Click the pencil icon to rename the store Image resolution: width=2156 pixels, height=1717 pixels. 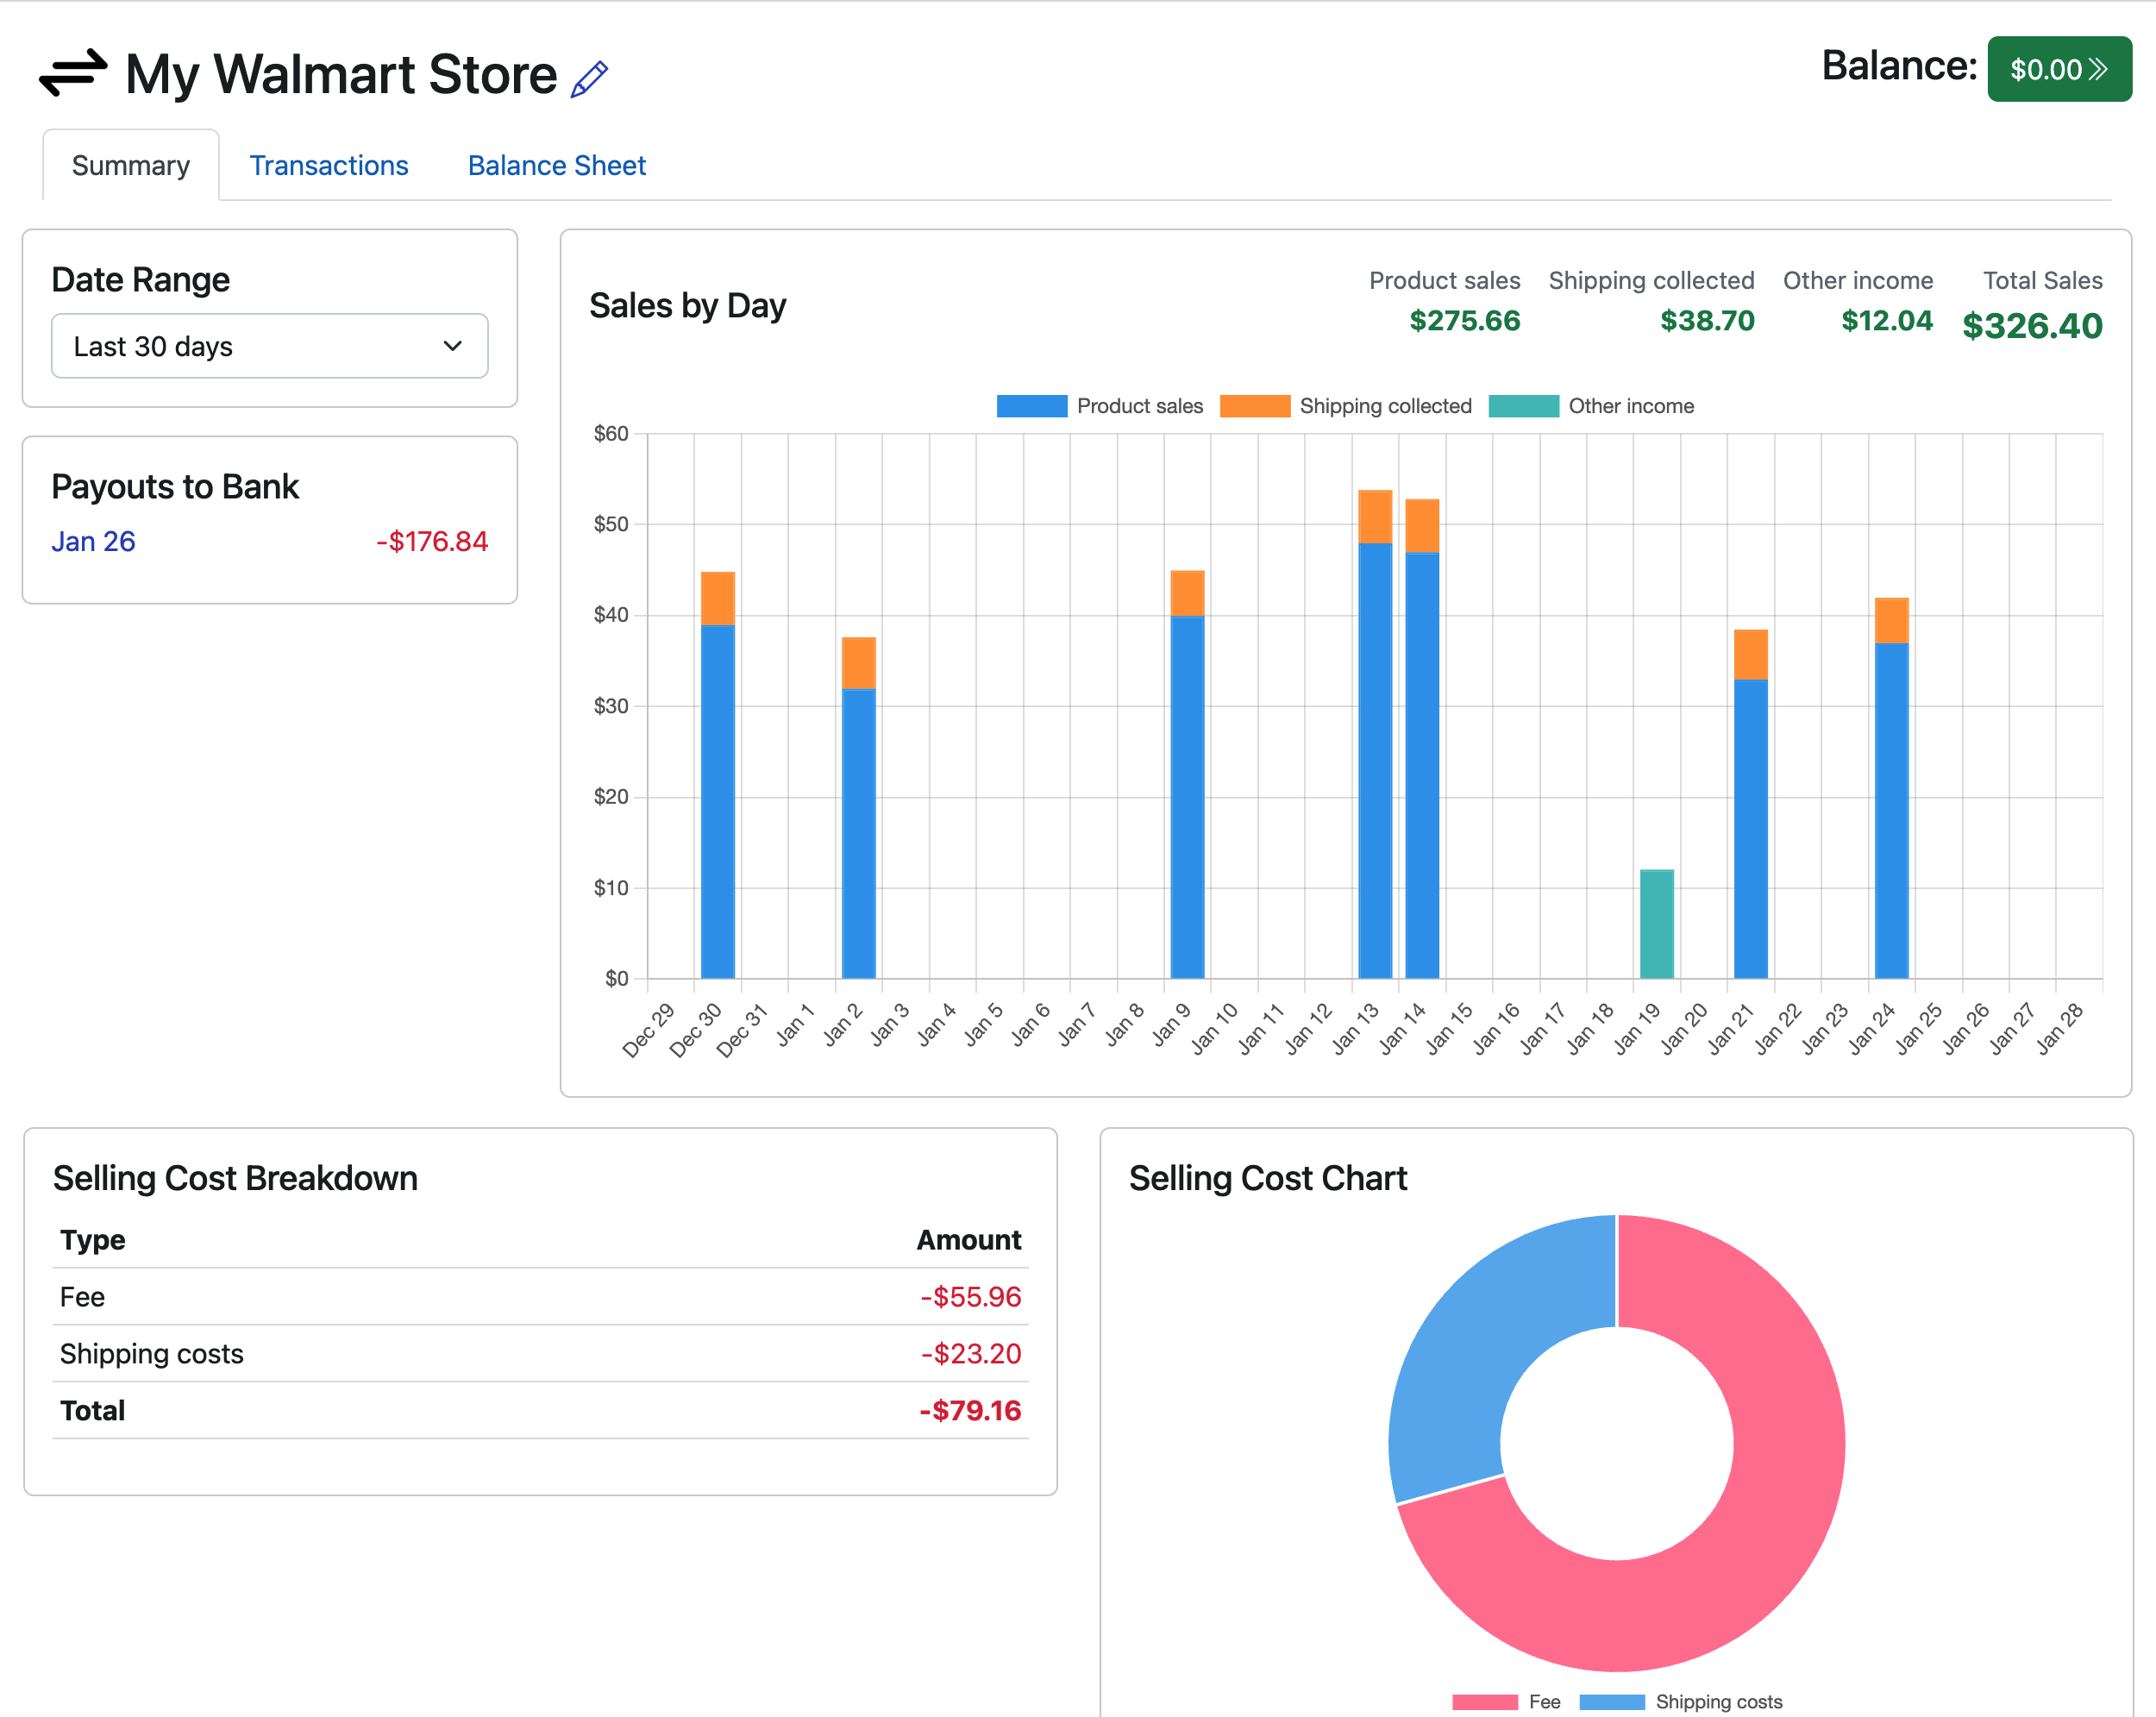(x=590, y=78)
